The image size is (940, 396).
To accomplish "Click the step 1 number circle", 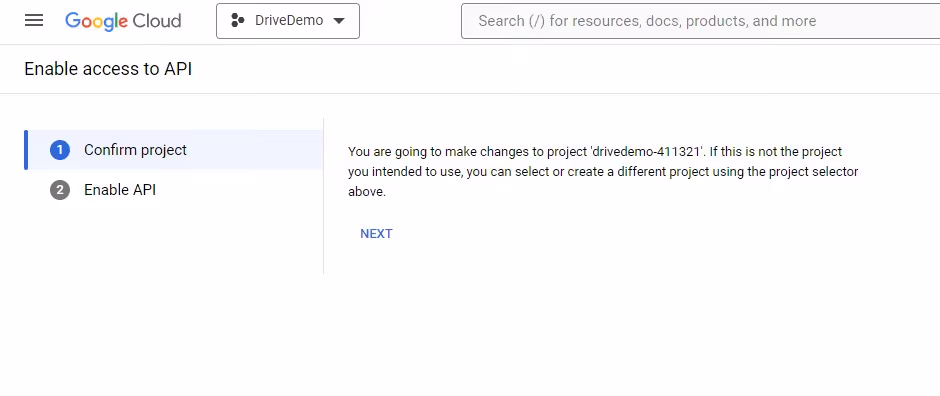I will (x=60, y=150).
